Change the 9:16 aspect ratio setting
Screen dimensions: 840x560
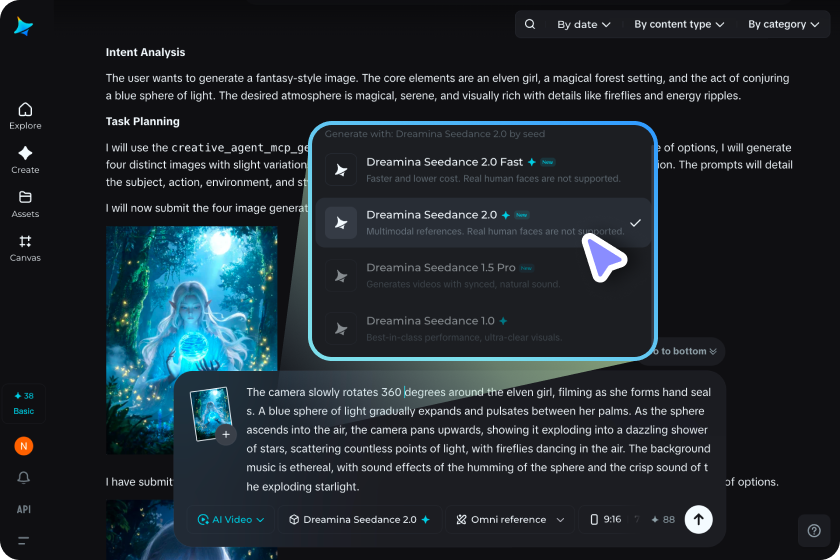click(x=606, y=519)
